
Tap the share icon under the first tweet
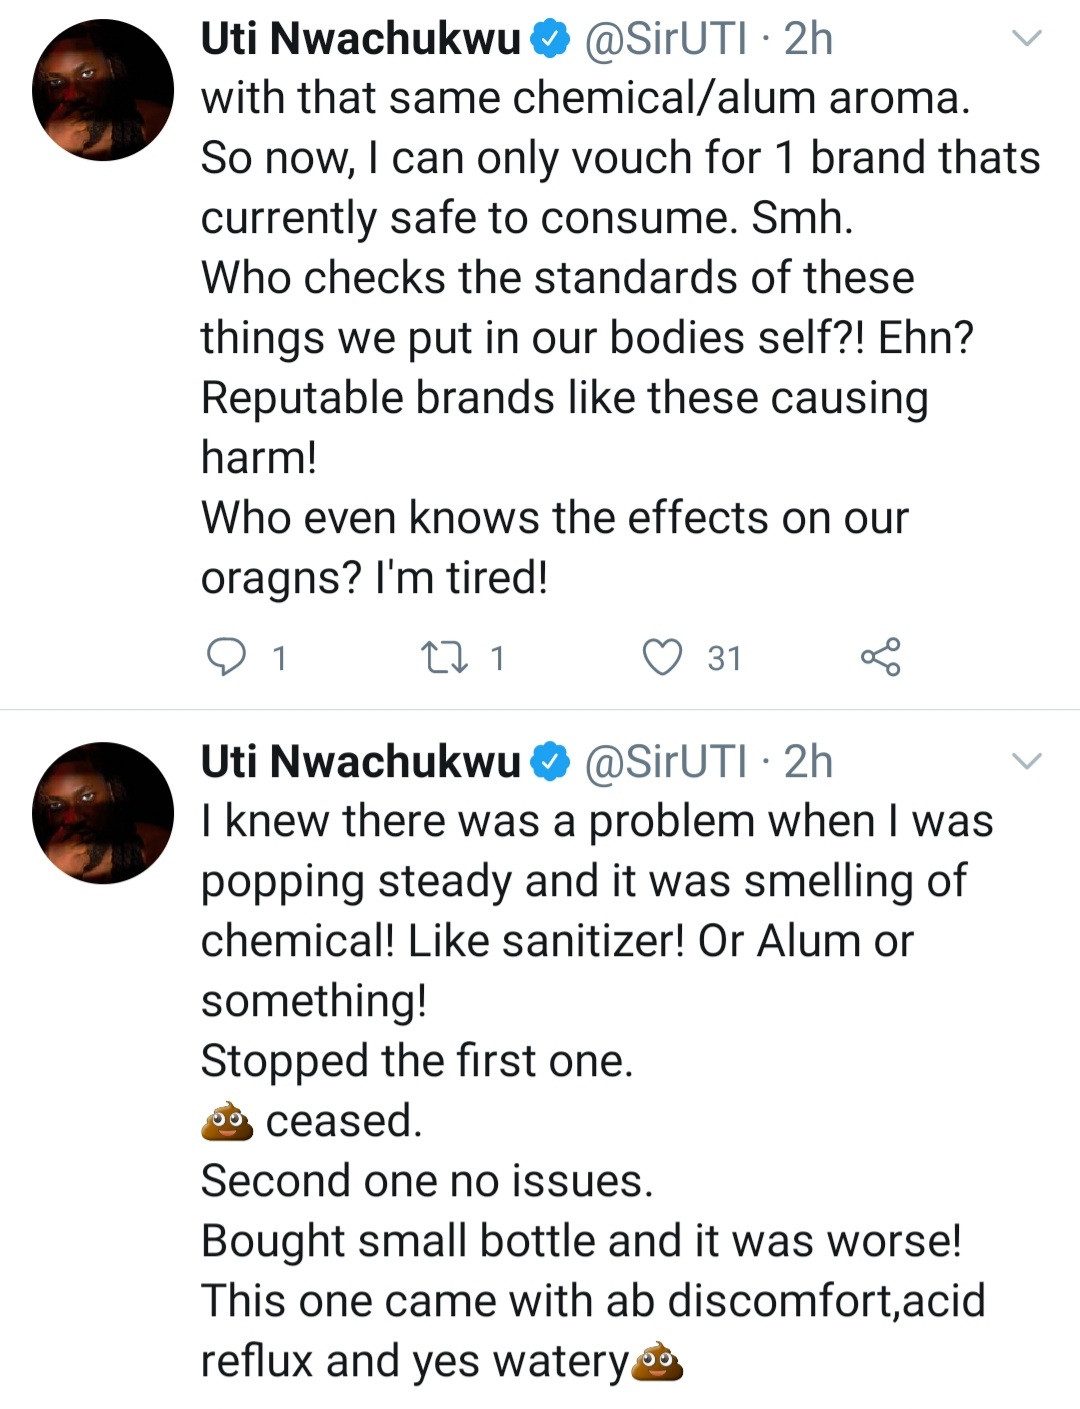[x=880, y=657]
